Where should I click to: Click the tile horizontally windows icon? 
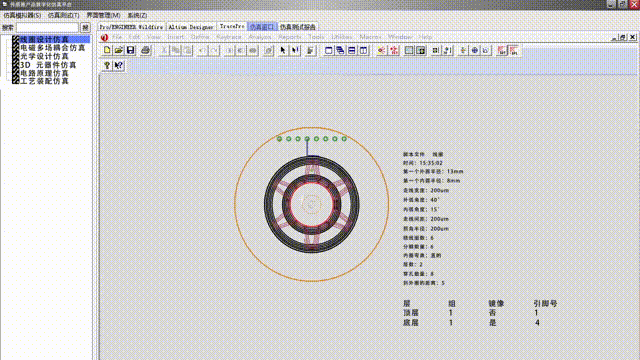pyautogui.click(x=351, y=50)
